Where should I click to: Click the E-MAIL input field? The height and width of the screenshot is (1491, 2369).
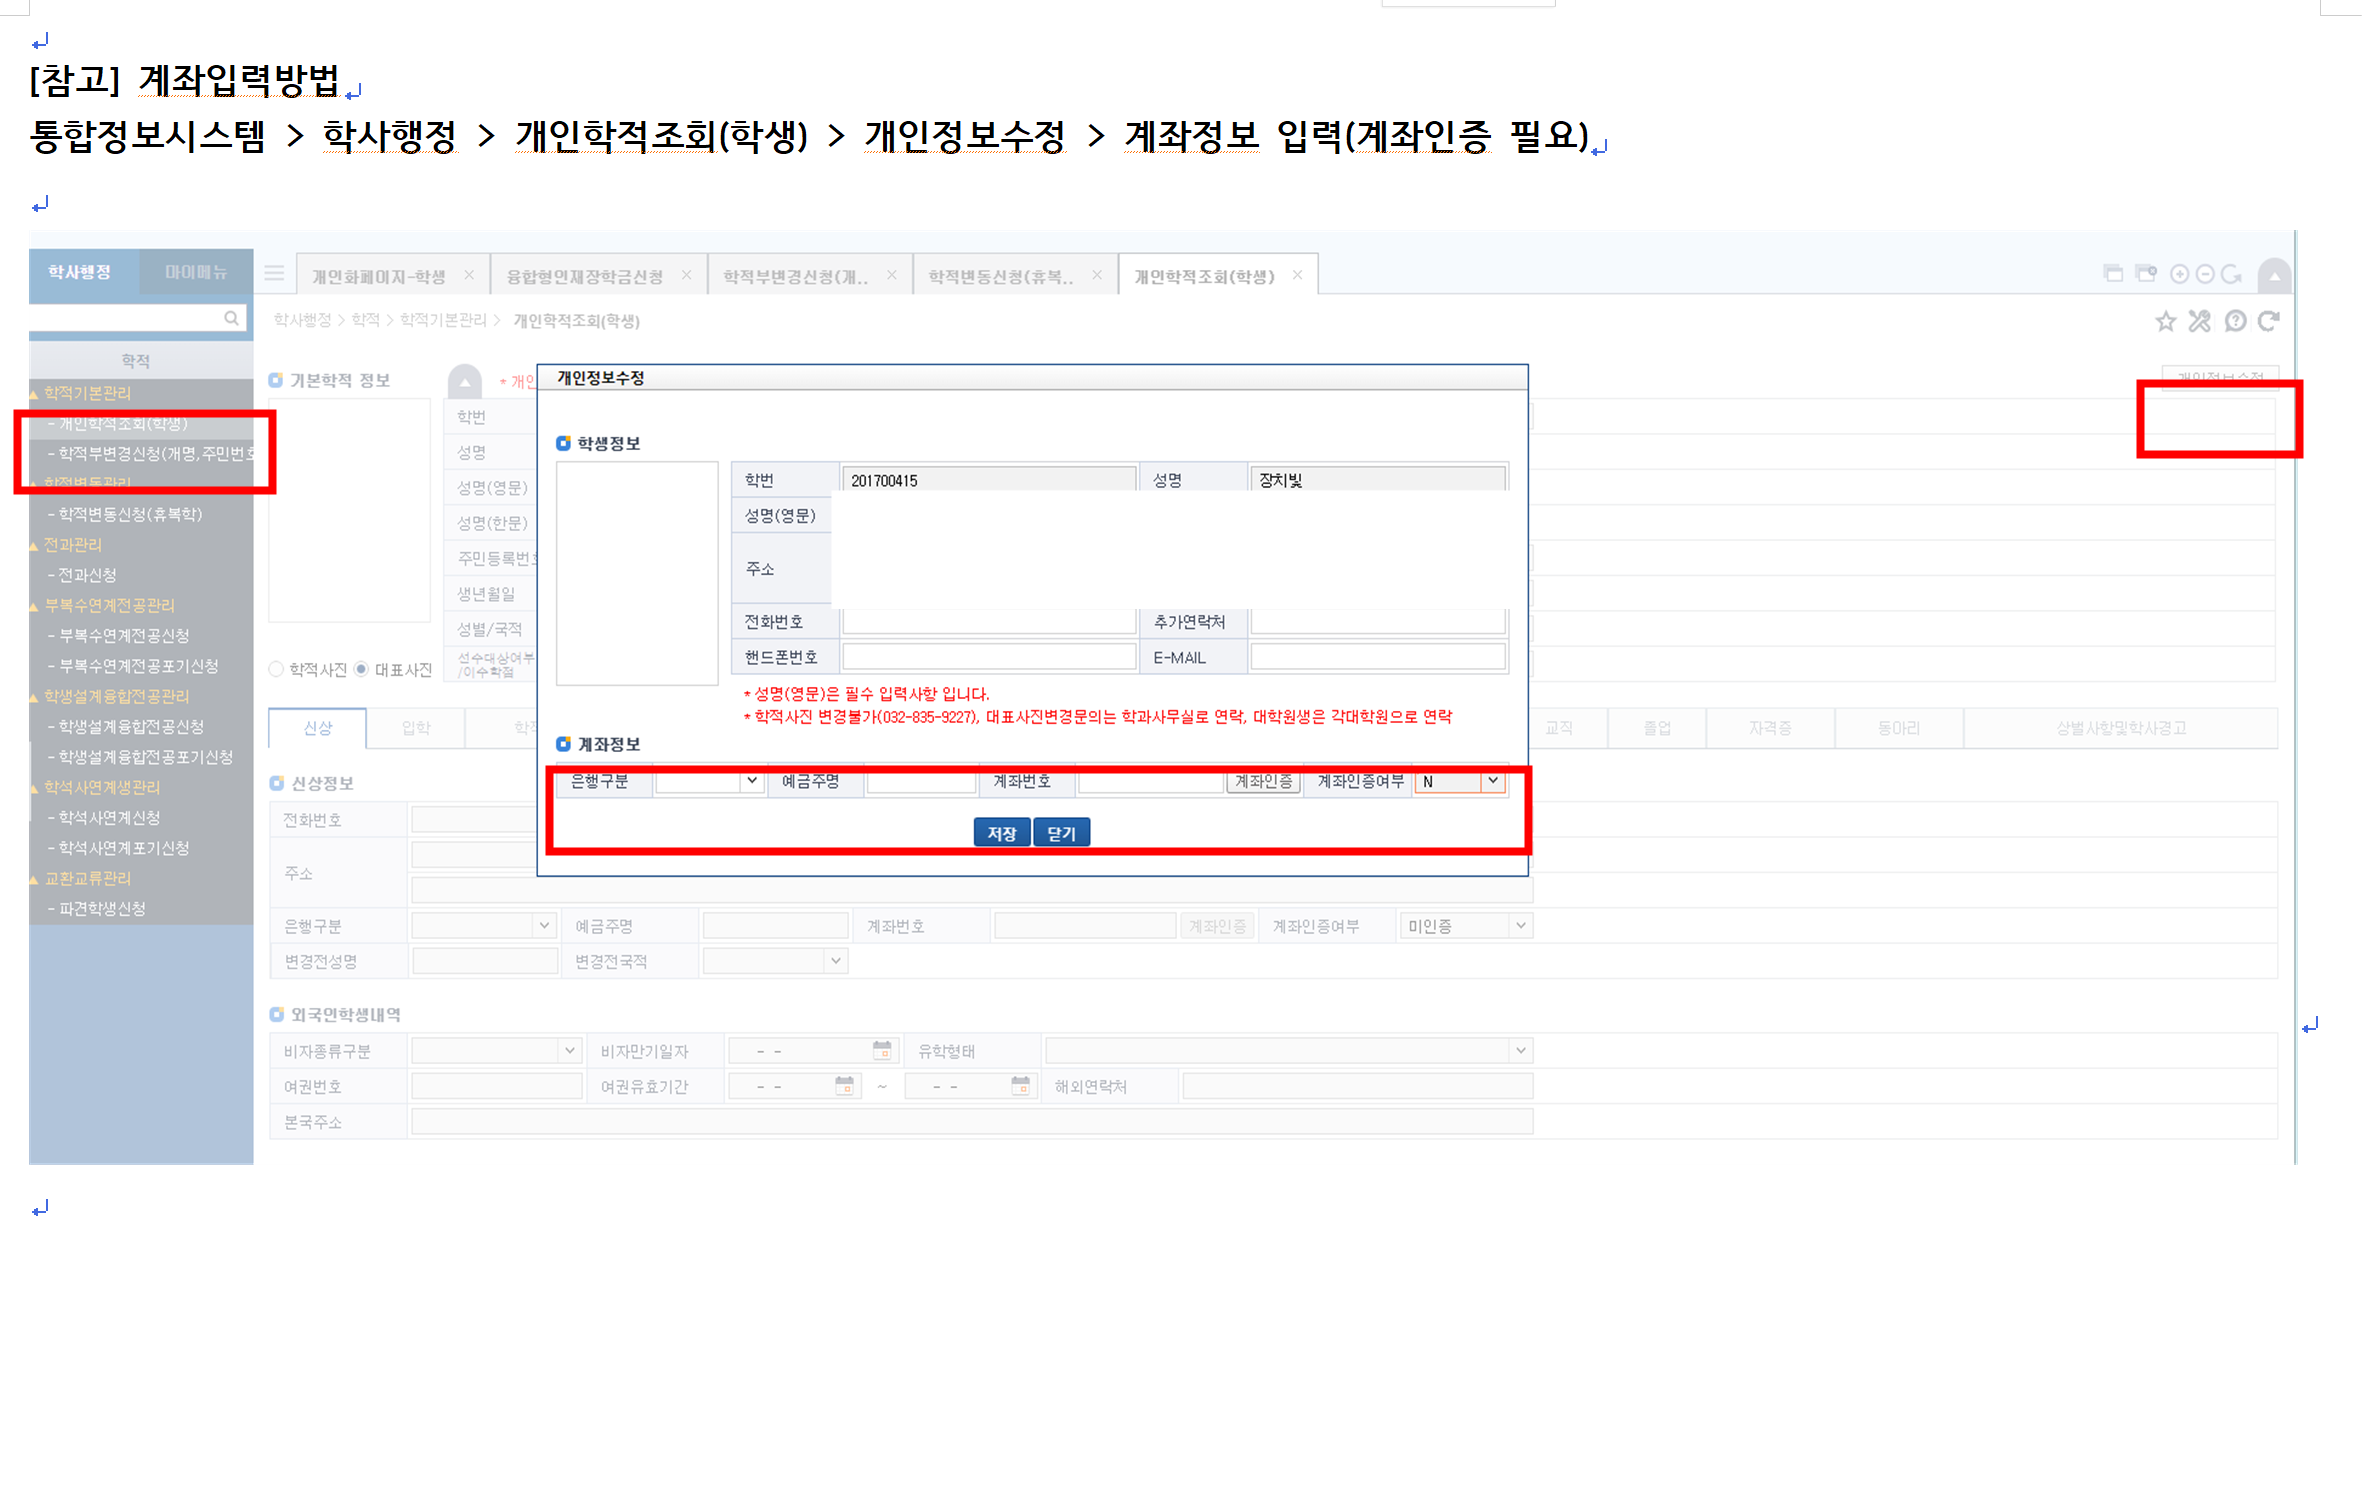pyautogui.click(x=1377, y=657)
